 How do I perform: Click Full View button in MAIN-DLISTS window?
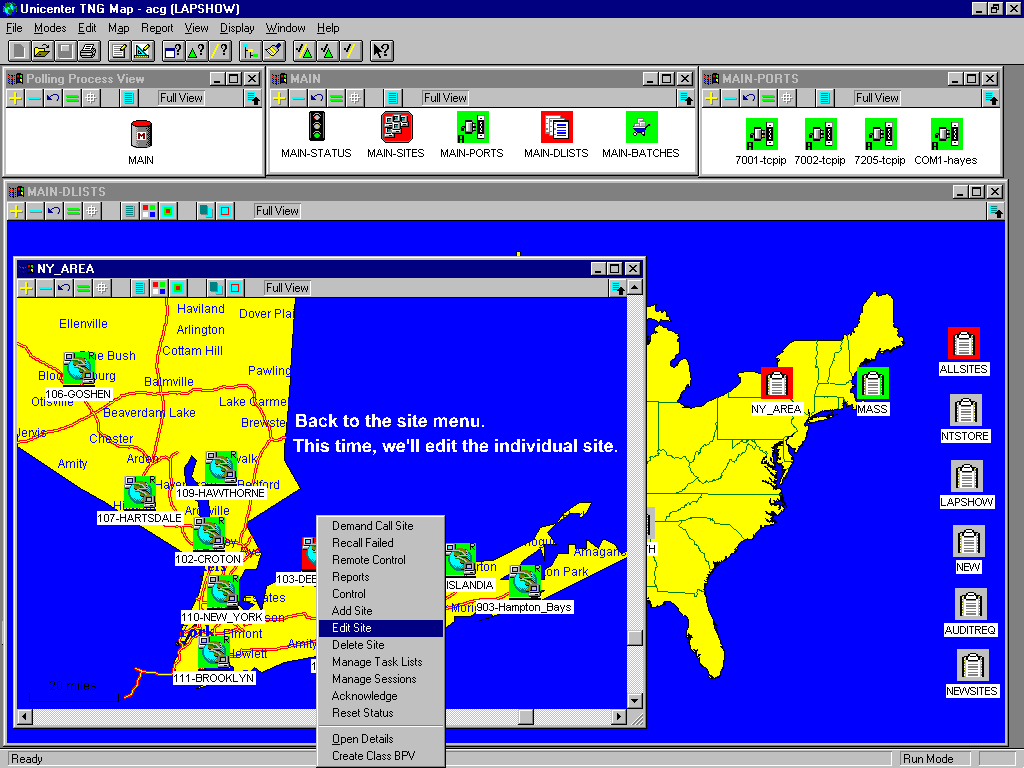pyautogui.click(x=277, y=211)
